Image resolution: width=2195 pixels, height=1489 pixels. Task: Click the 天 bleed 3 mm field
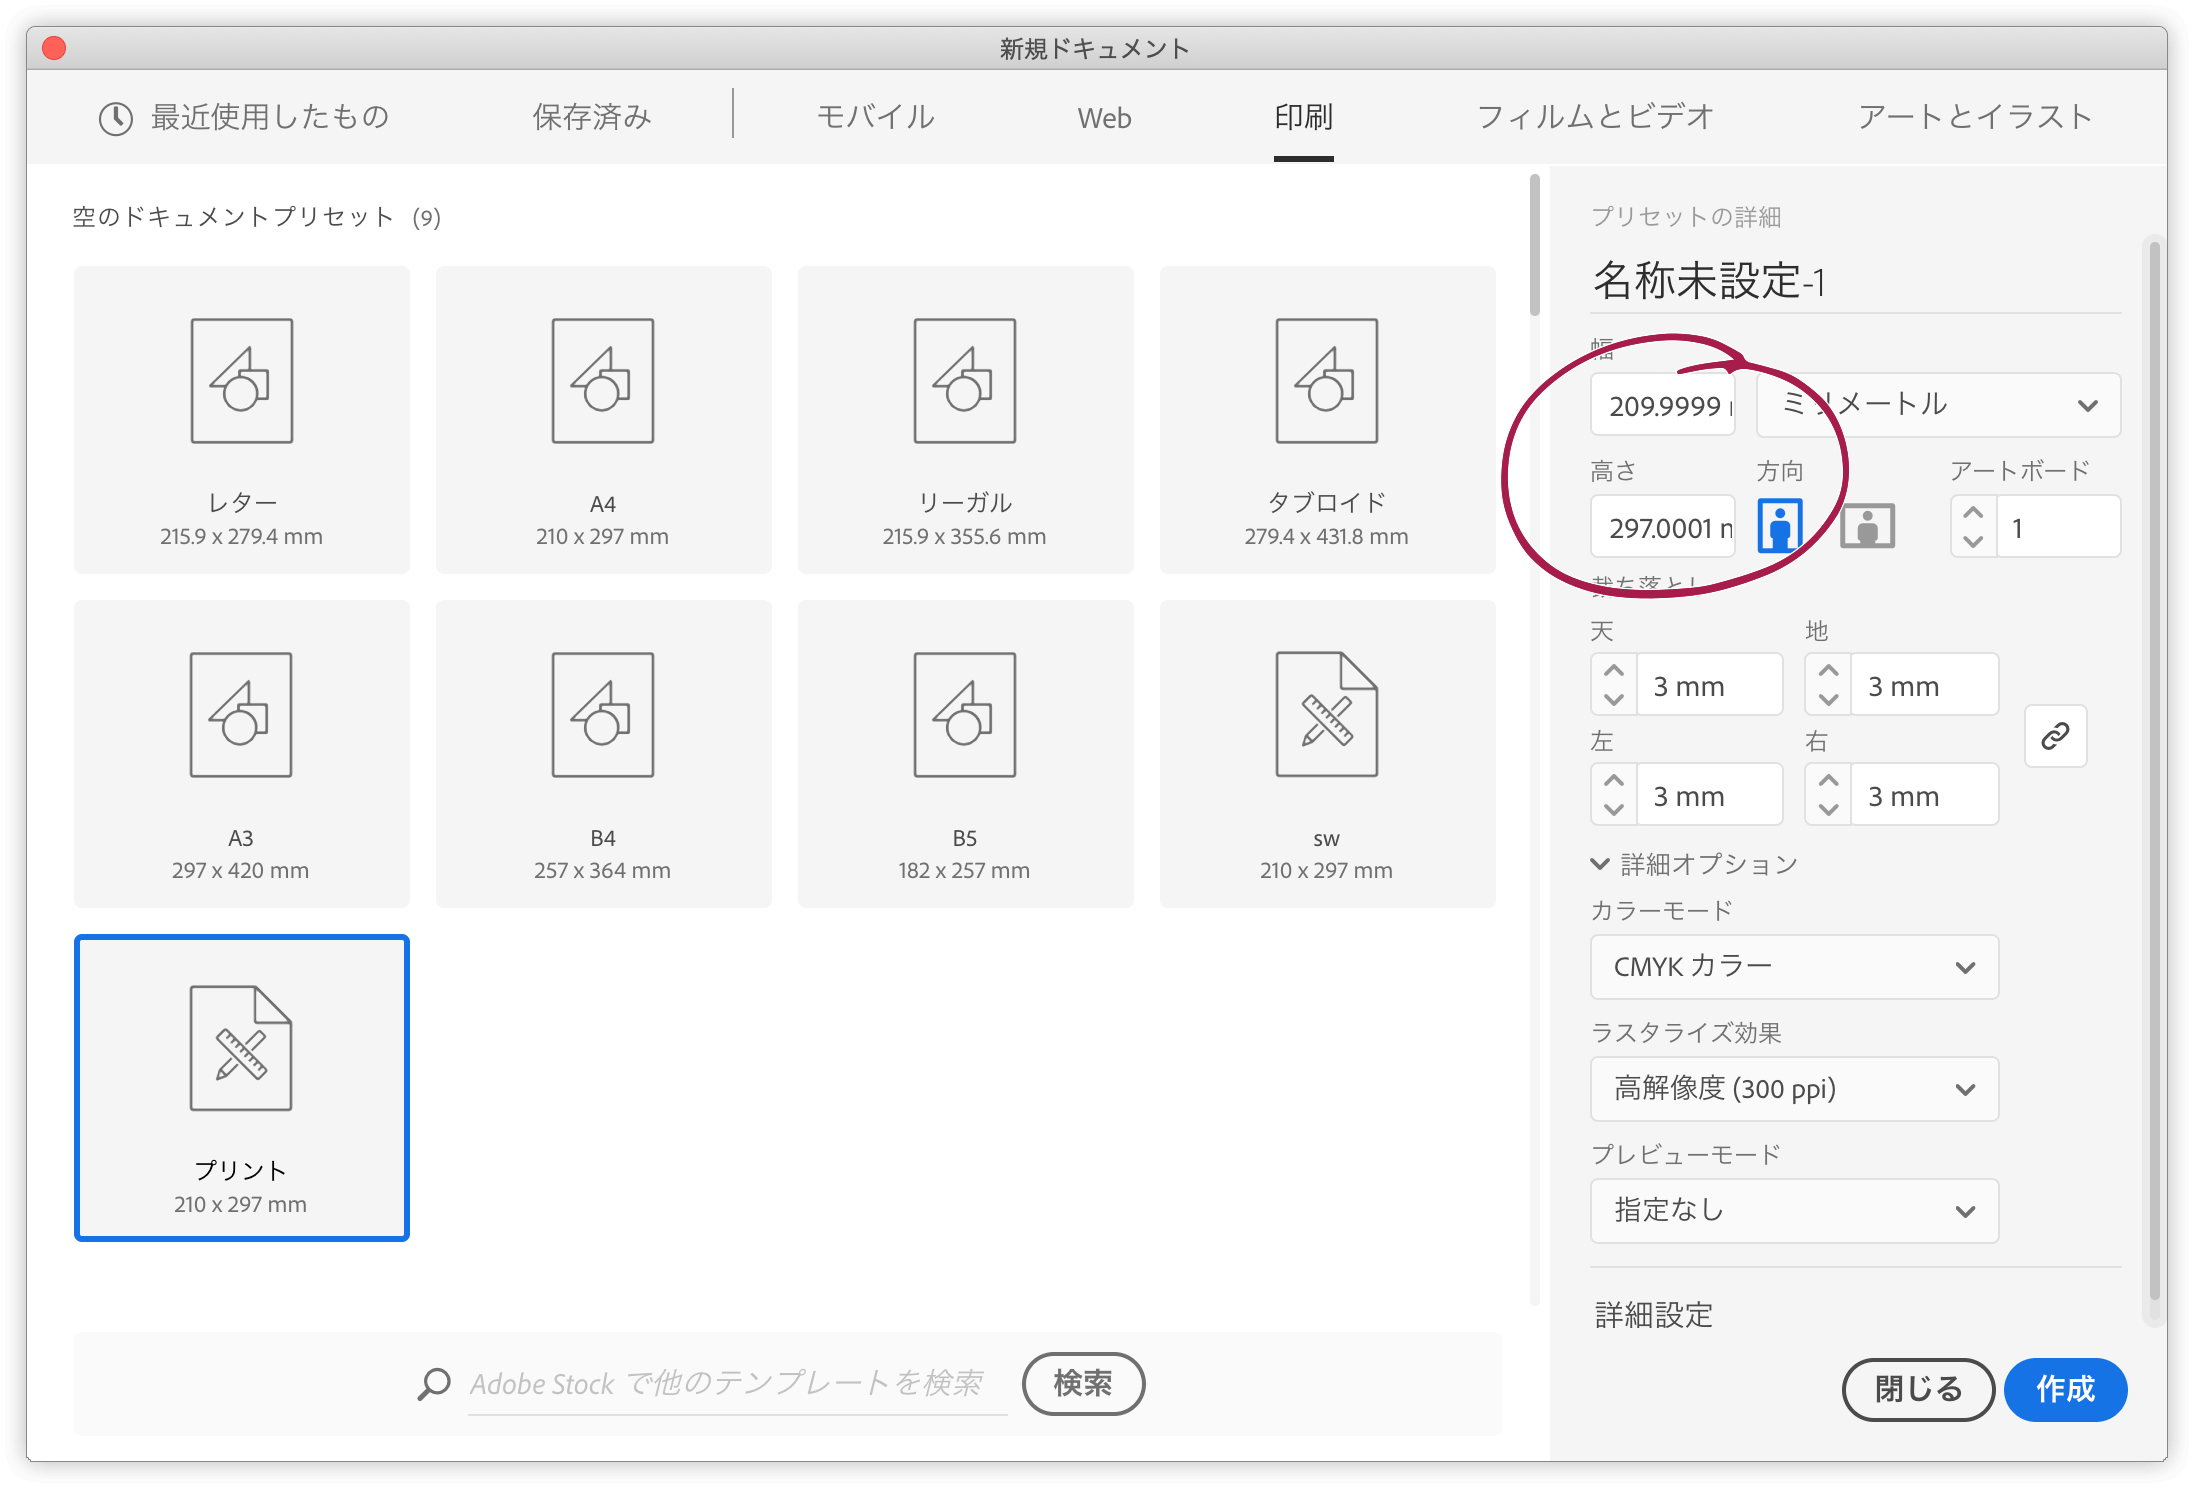[x=1709, y=685]
